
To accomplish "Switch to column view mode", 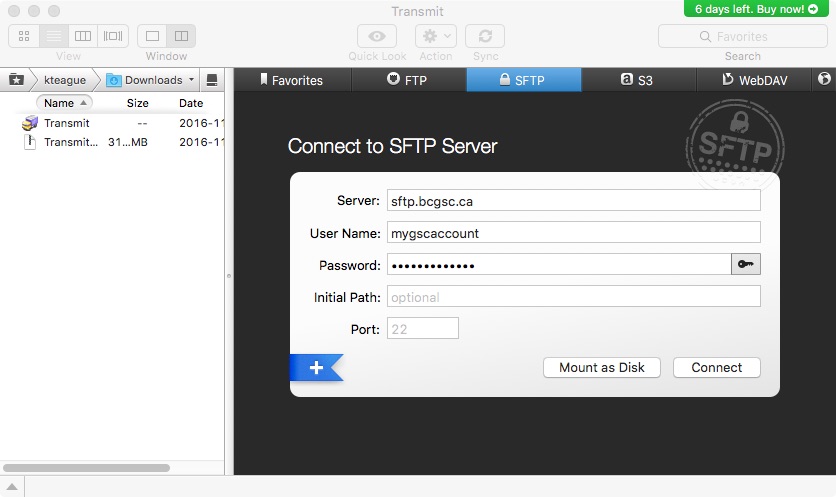I will click(x=83, y=36).
